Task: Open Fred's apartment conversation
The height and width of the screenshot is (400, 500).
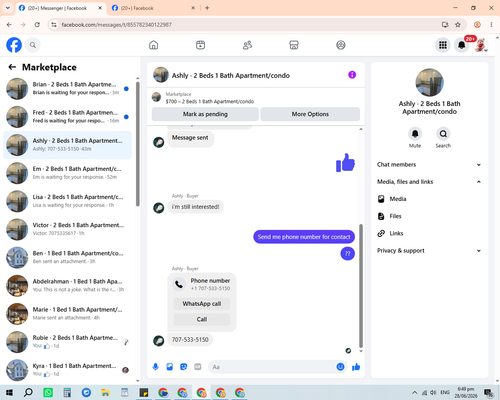Action: pyautogui.click(x=68, y=117)
